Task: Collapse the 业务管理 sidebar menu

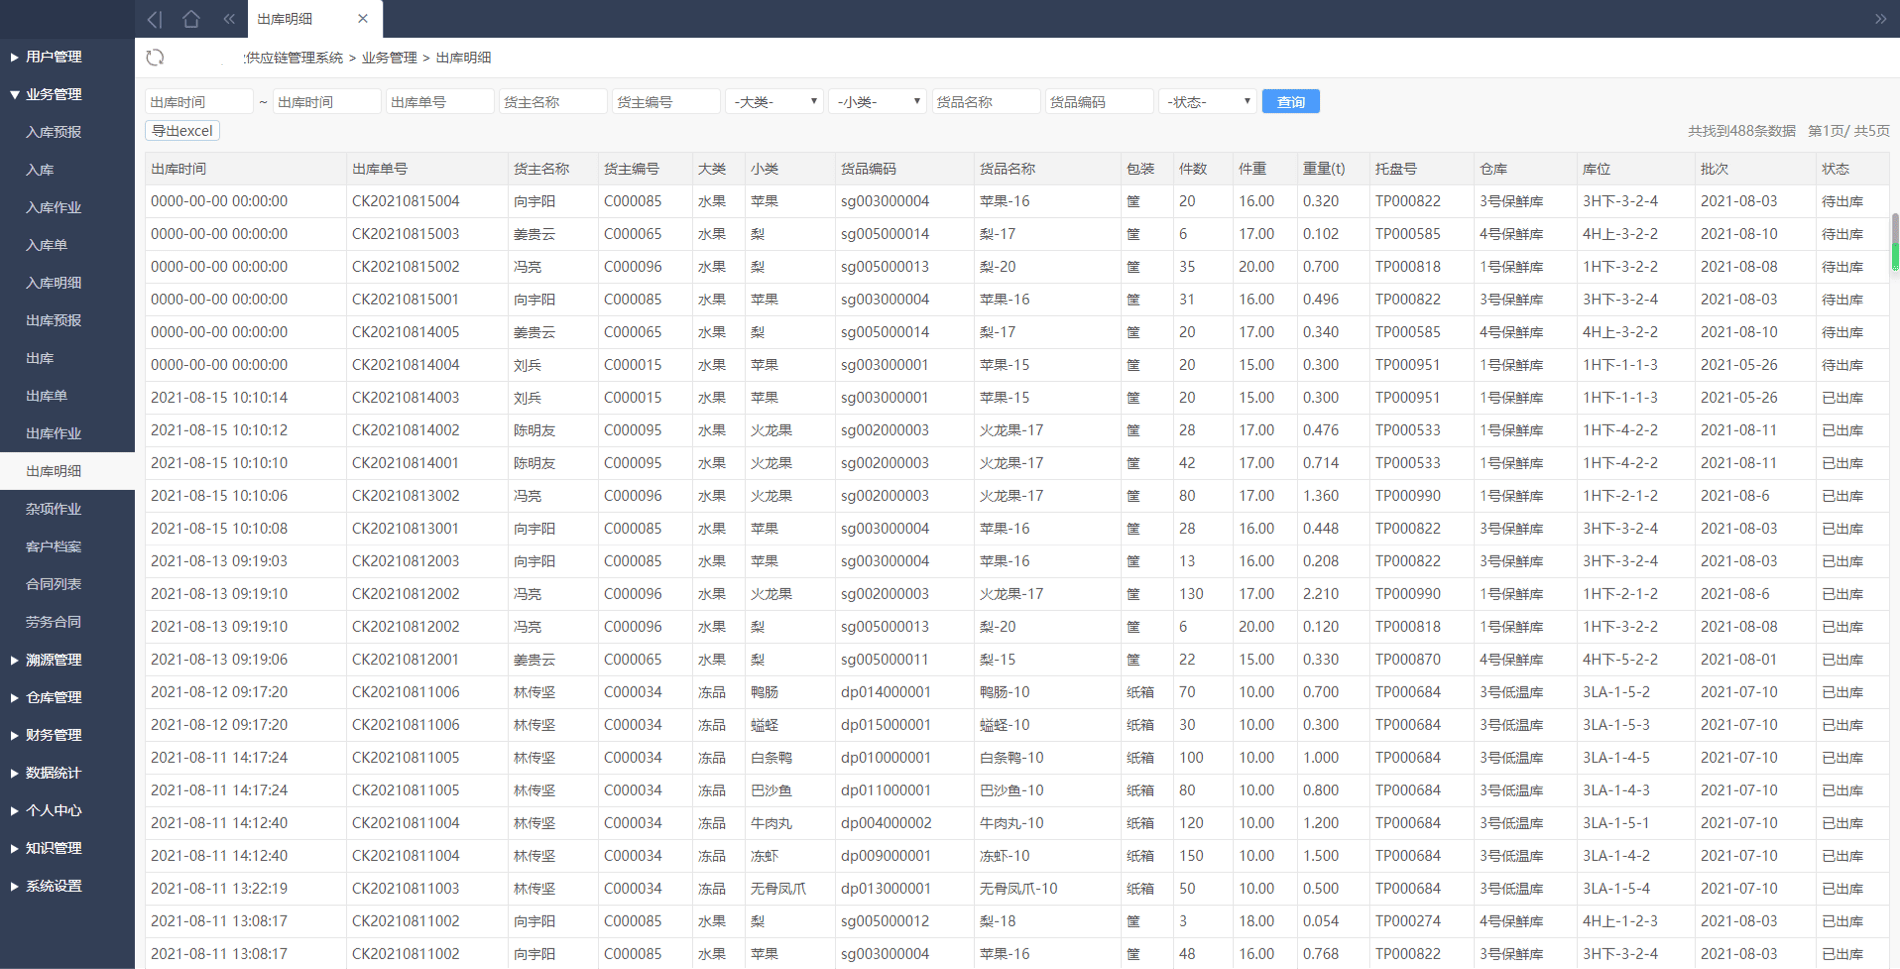Action: click(x=54, y=94)
